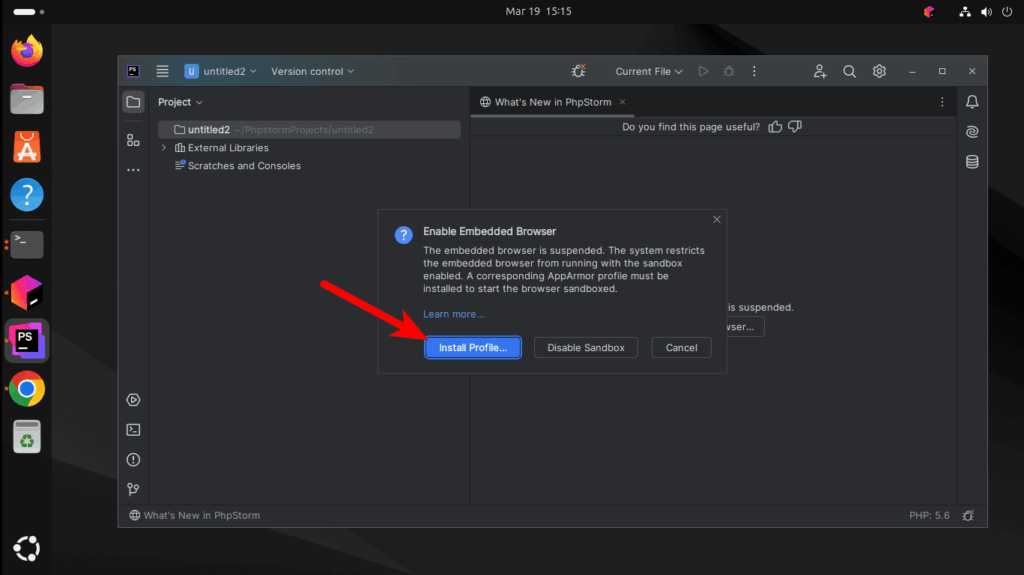
Task: Open more run actions menu
Action: tap(754, 71)
